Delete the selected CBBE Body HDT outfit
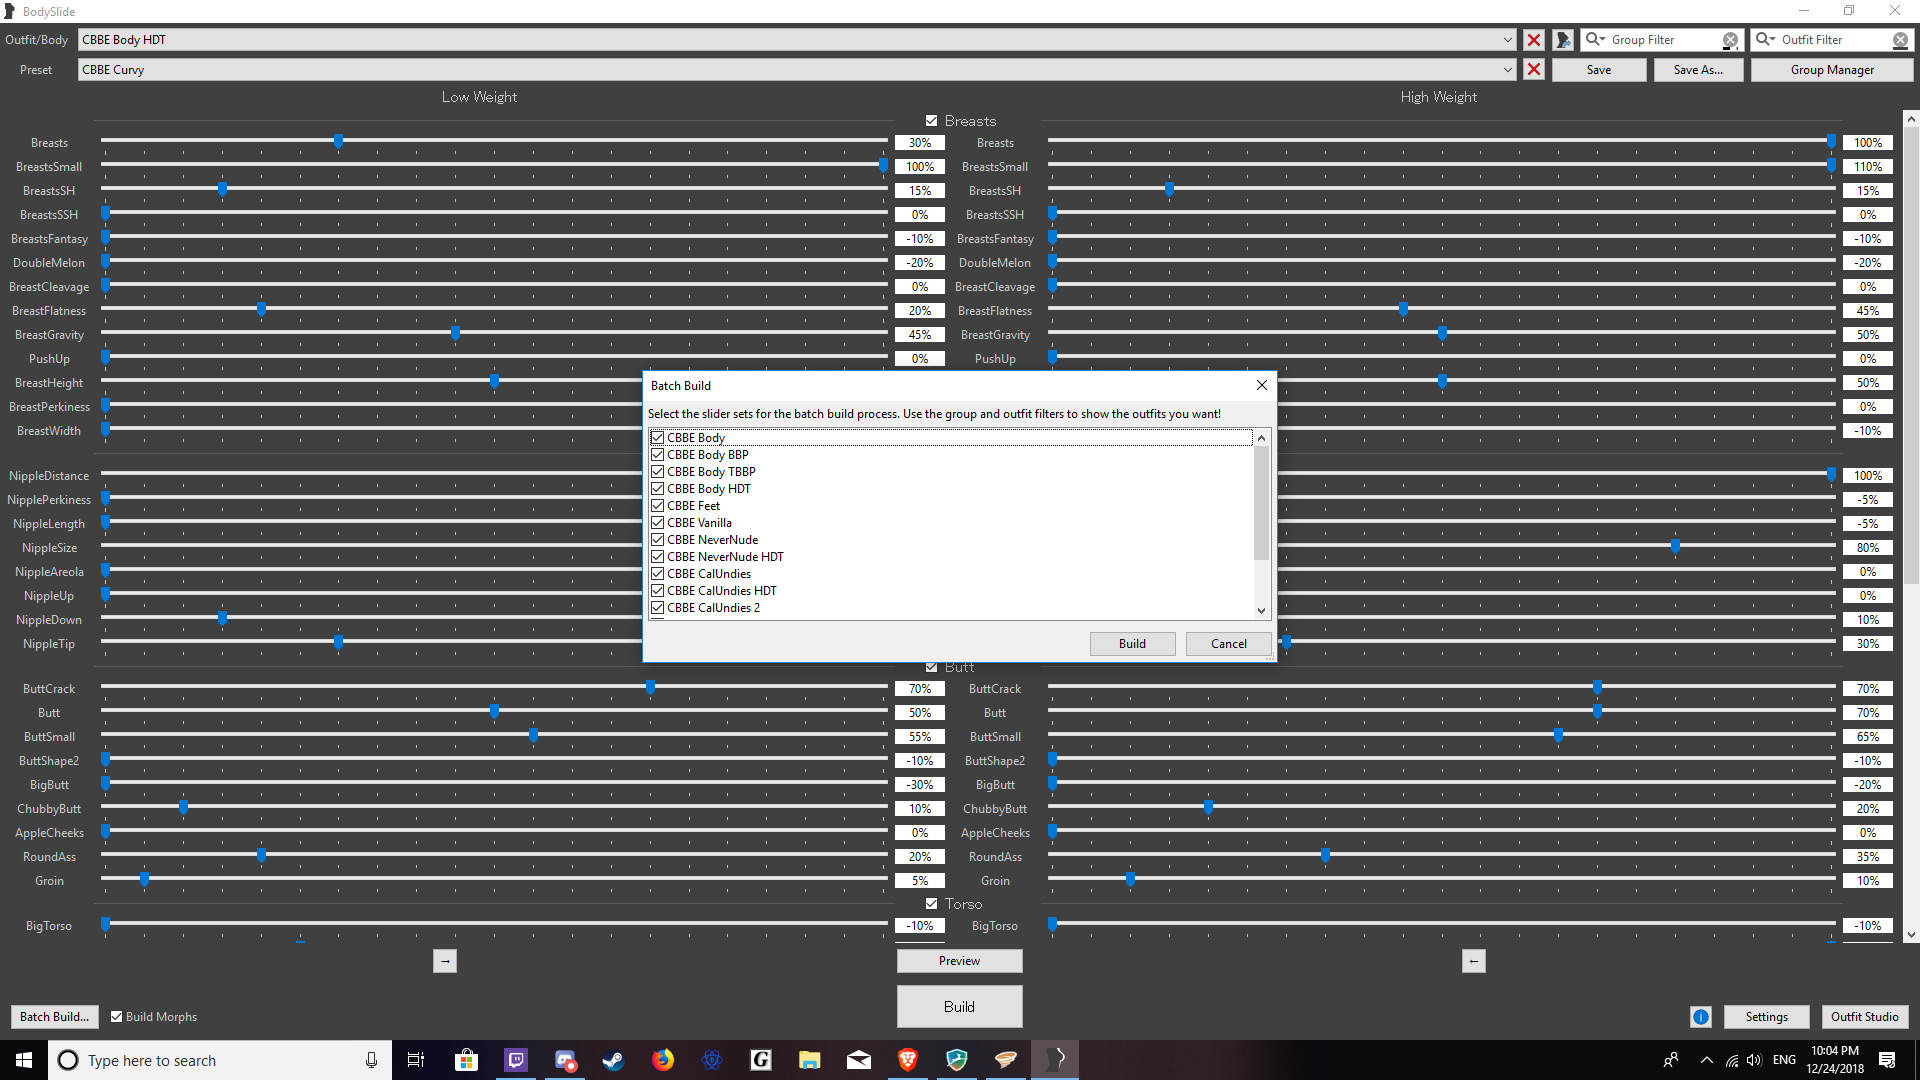The image size is (1920, 1080). pos(1534,40)
